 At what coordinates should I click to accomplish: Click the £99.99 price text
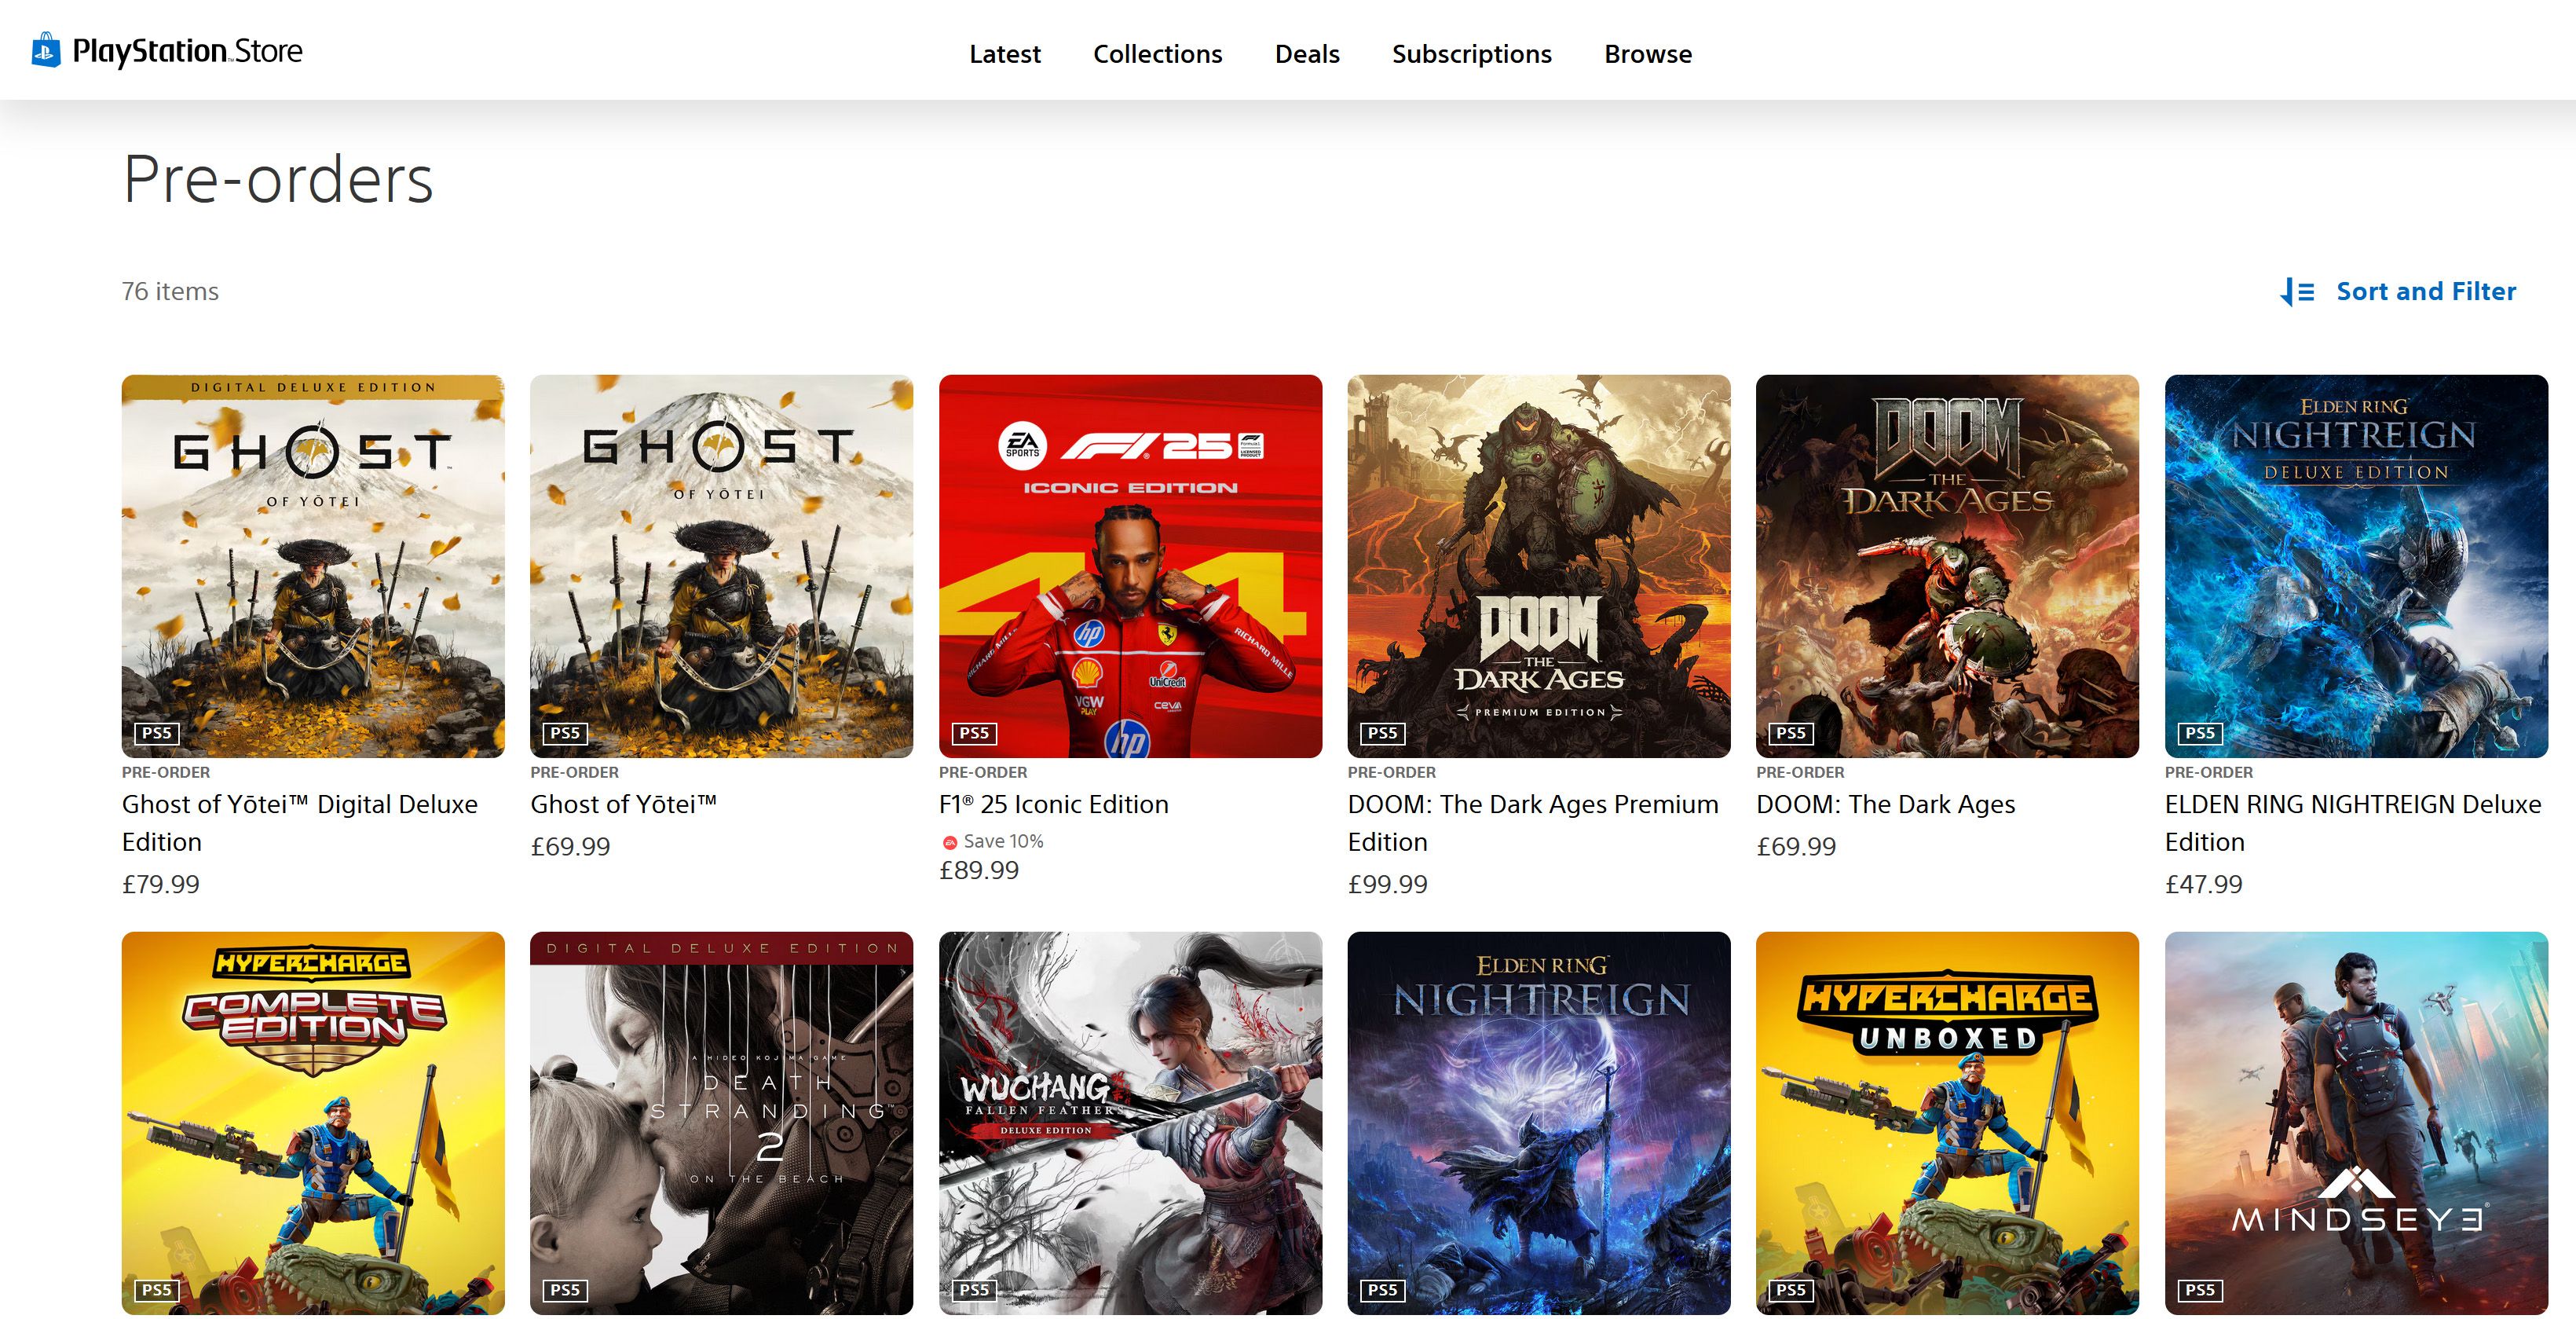pyautogui.click(x=1388, y=884)
